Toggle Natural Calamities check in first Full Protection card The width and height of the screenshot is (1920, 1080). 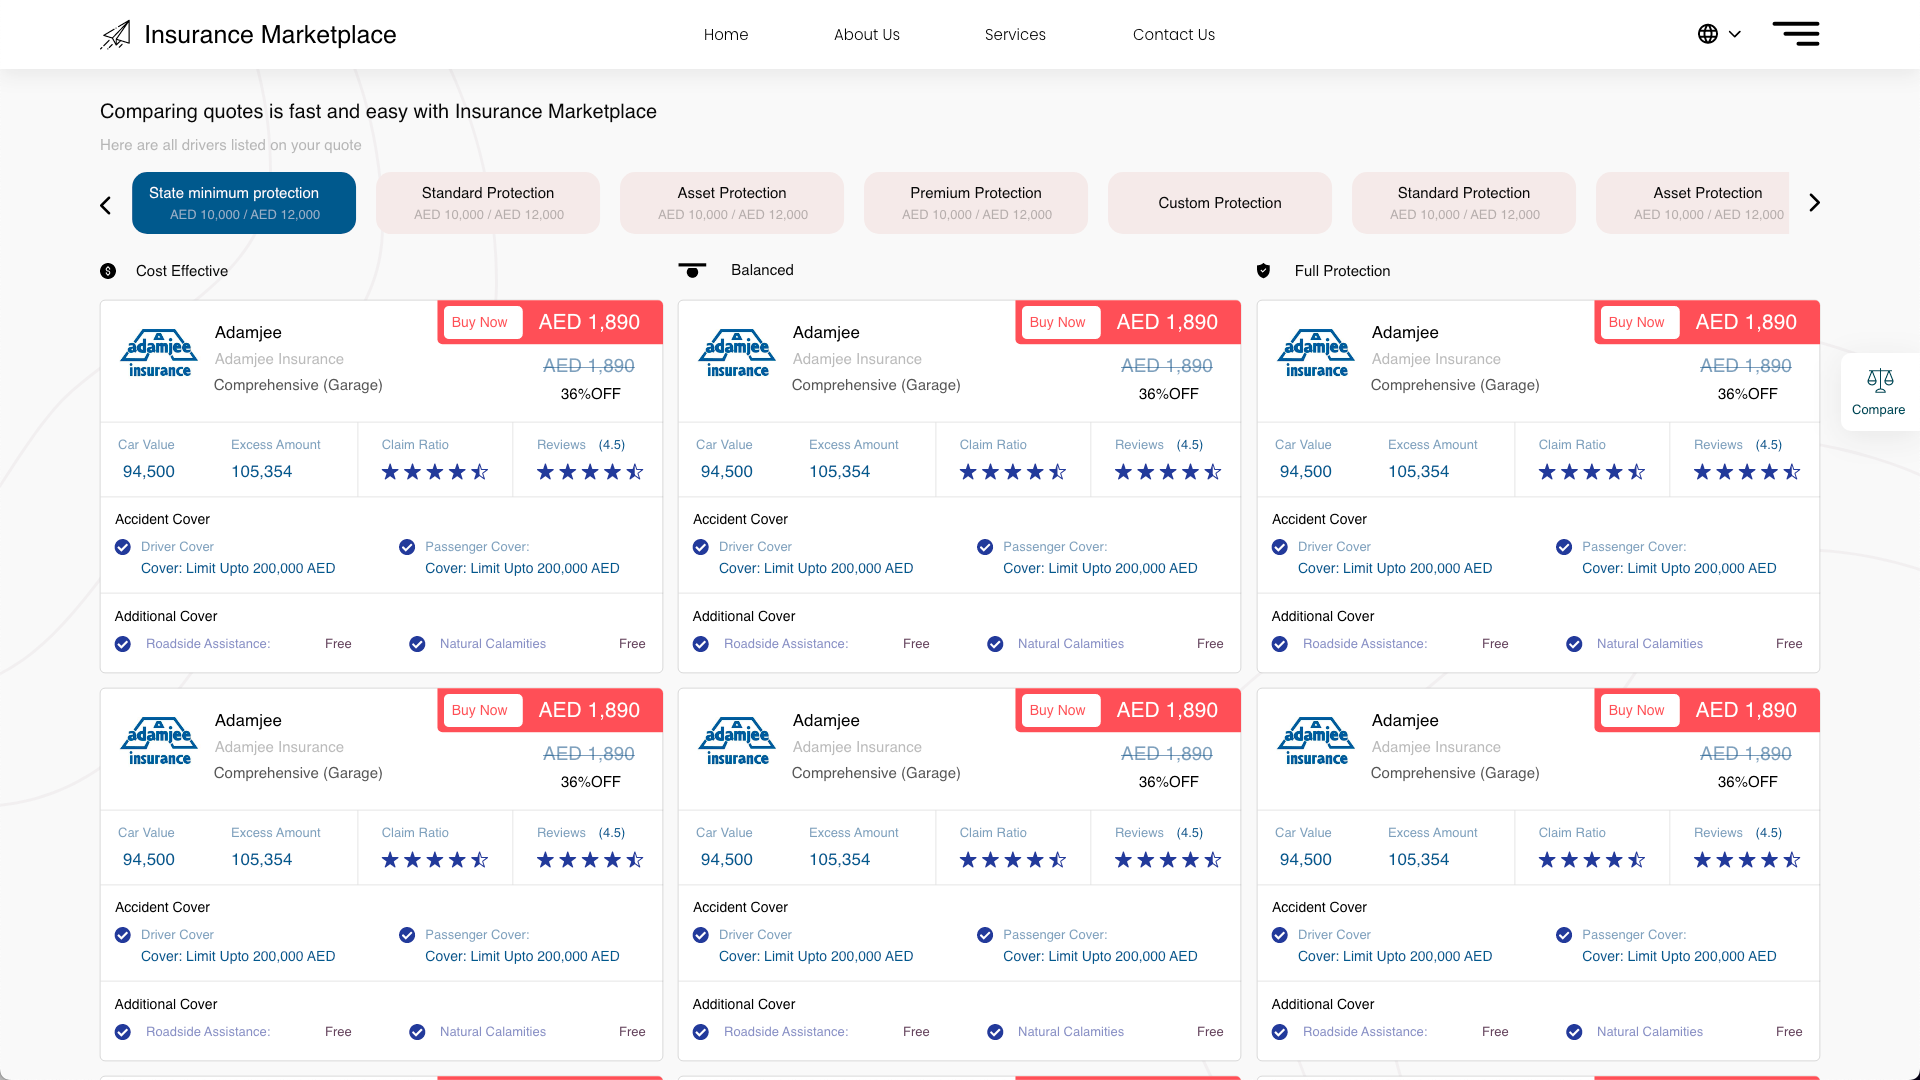(x=1574, y=644)
